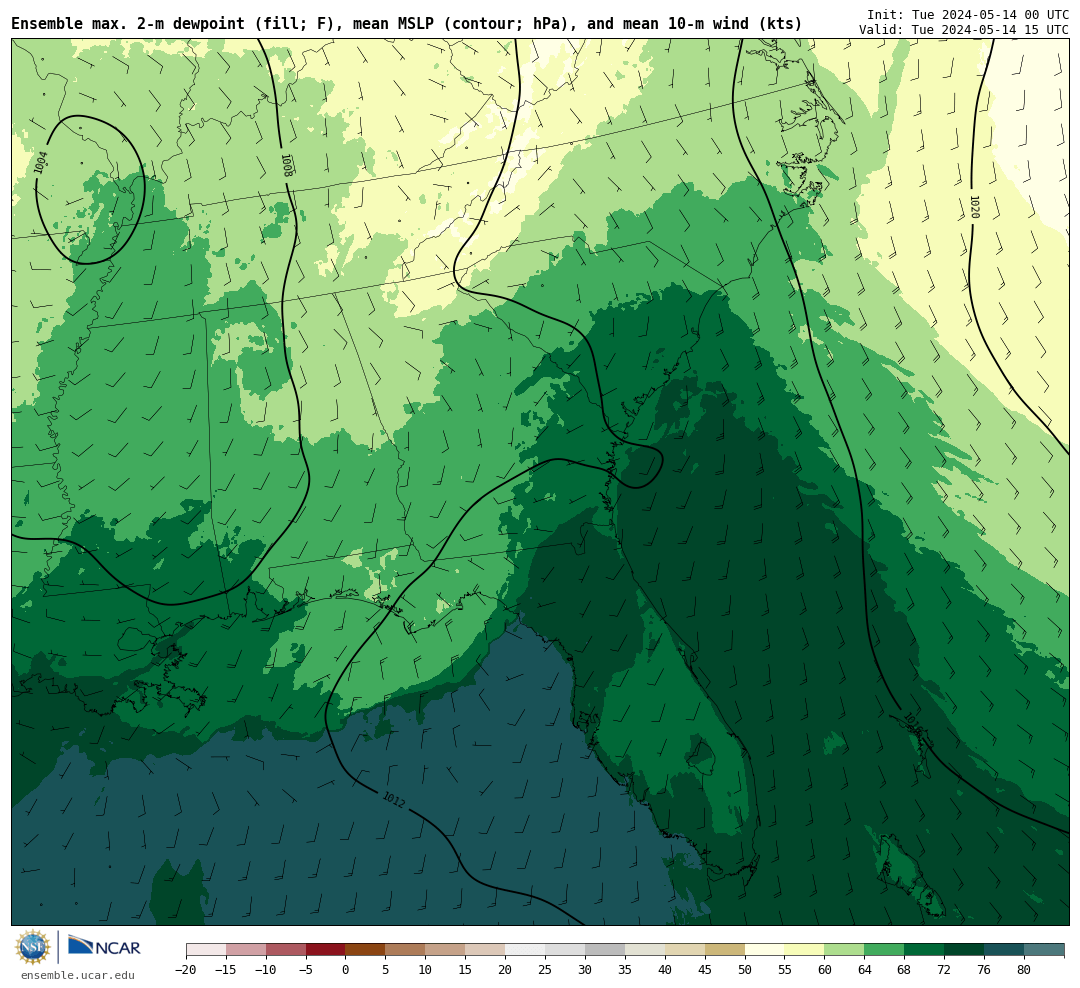Pick the brown swatch between 0 and 5

click(366, 950)
